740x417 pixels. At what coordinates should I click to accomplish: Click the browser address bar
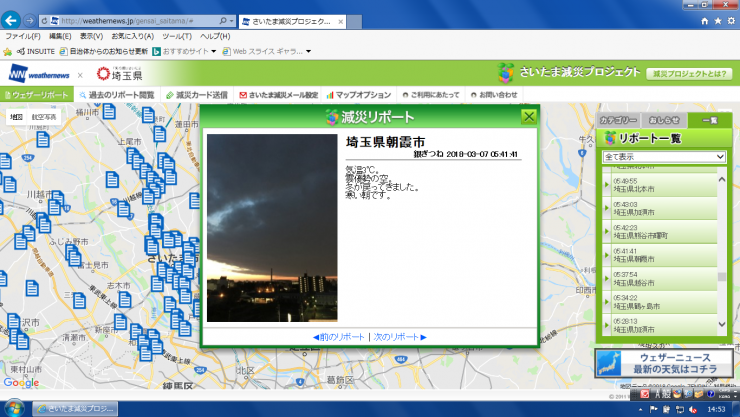point(140,20)
